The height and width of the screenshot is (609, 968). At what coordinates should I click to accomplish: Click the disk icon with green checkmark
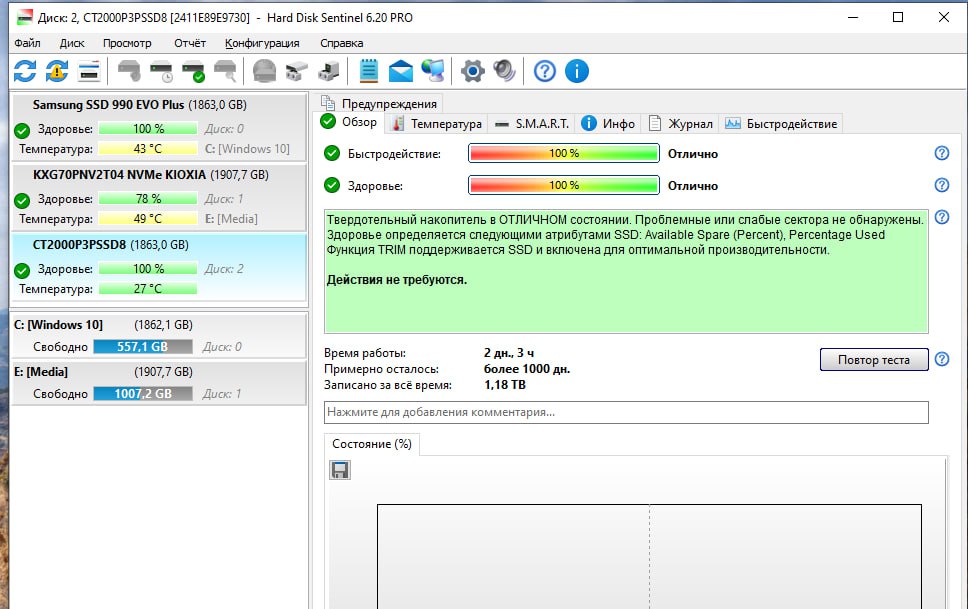click(194, 71)
